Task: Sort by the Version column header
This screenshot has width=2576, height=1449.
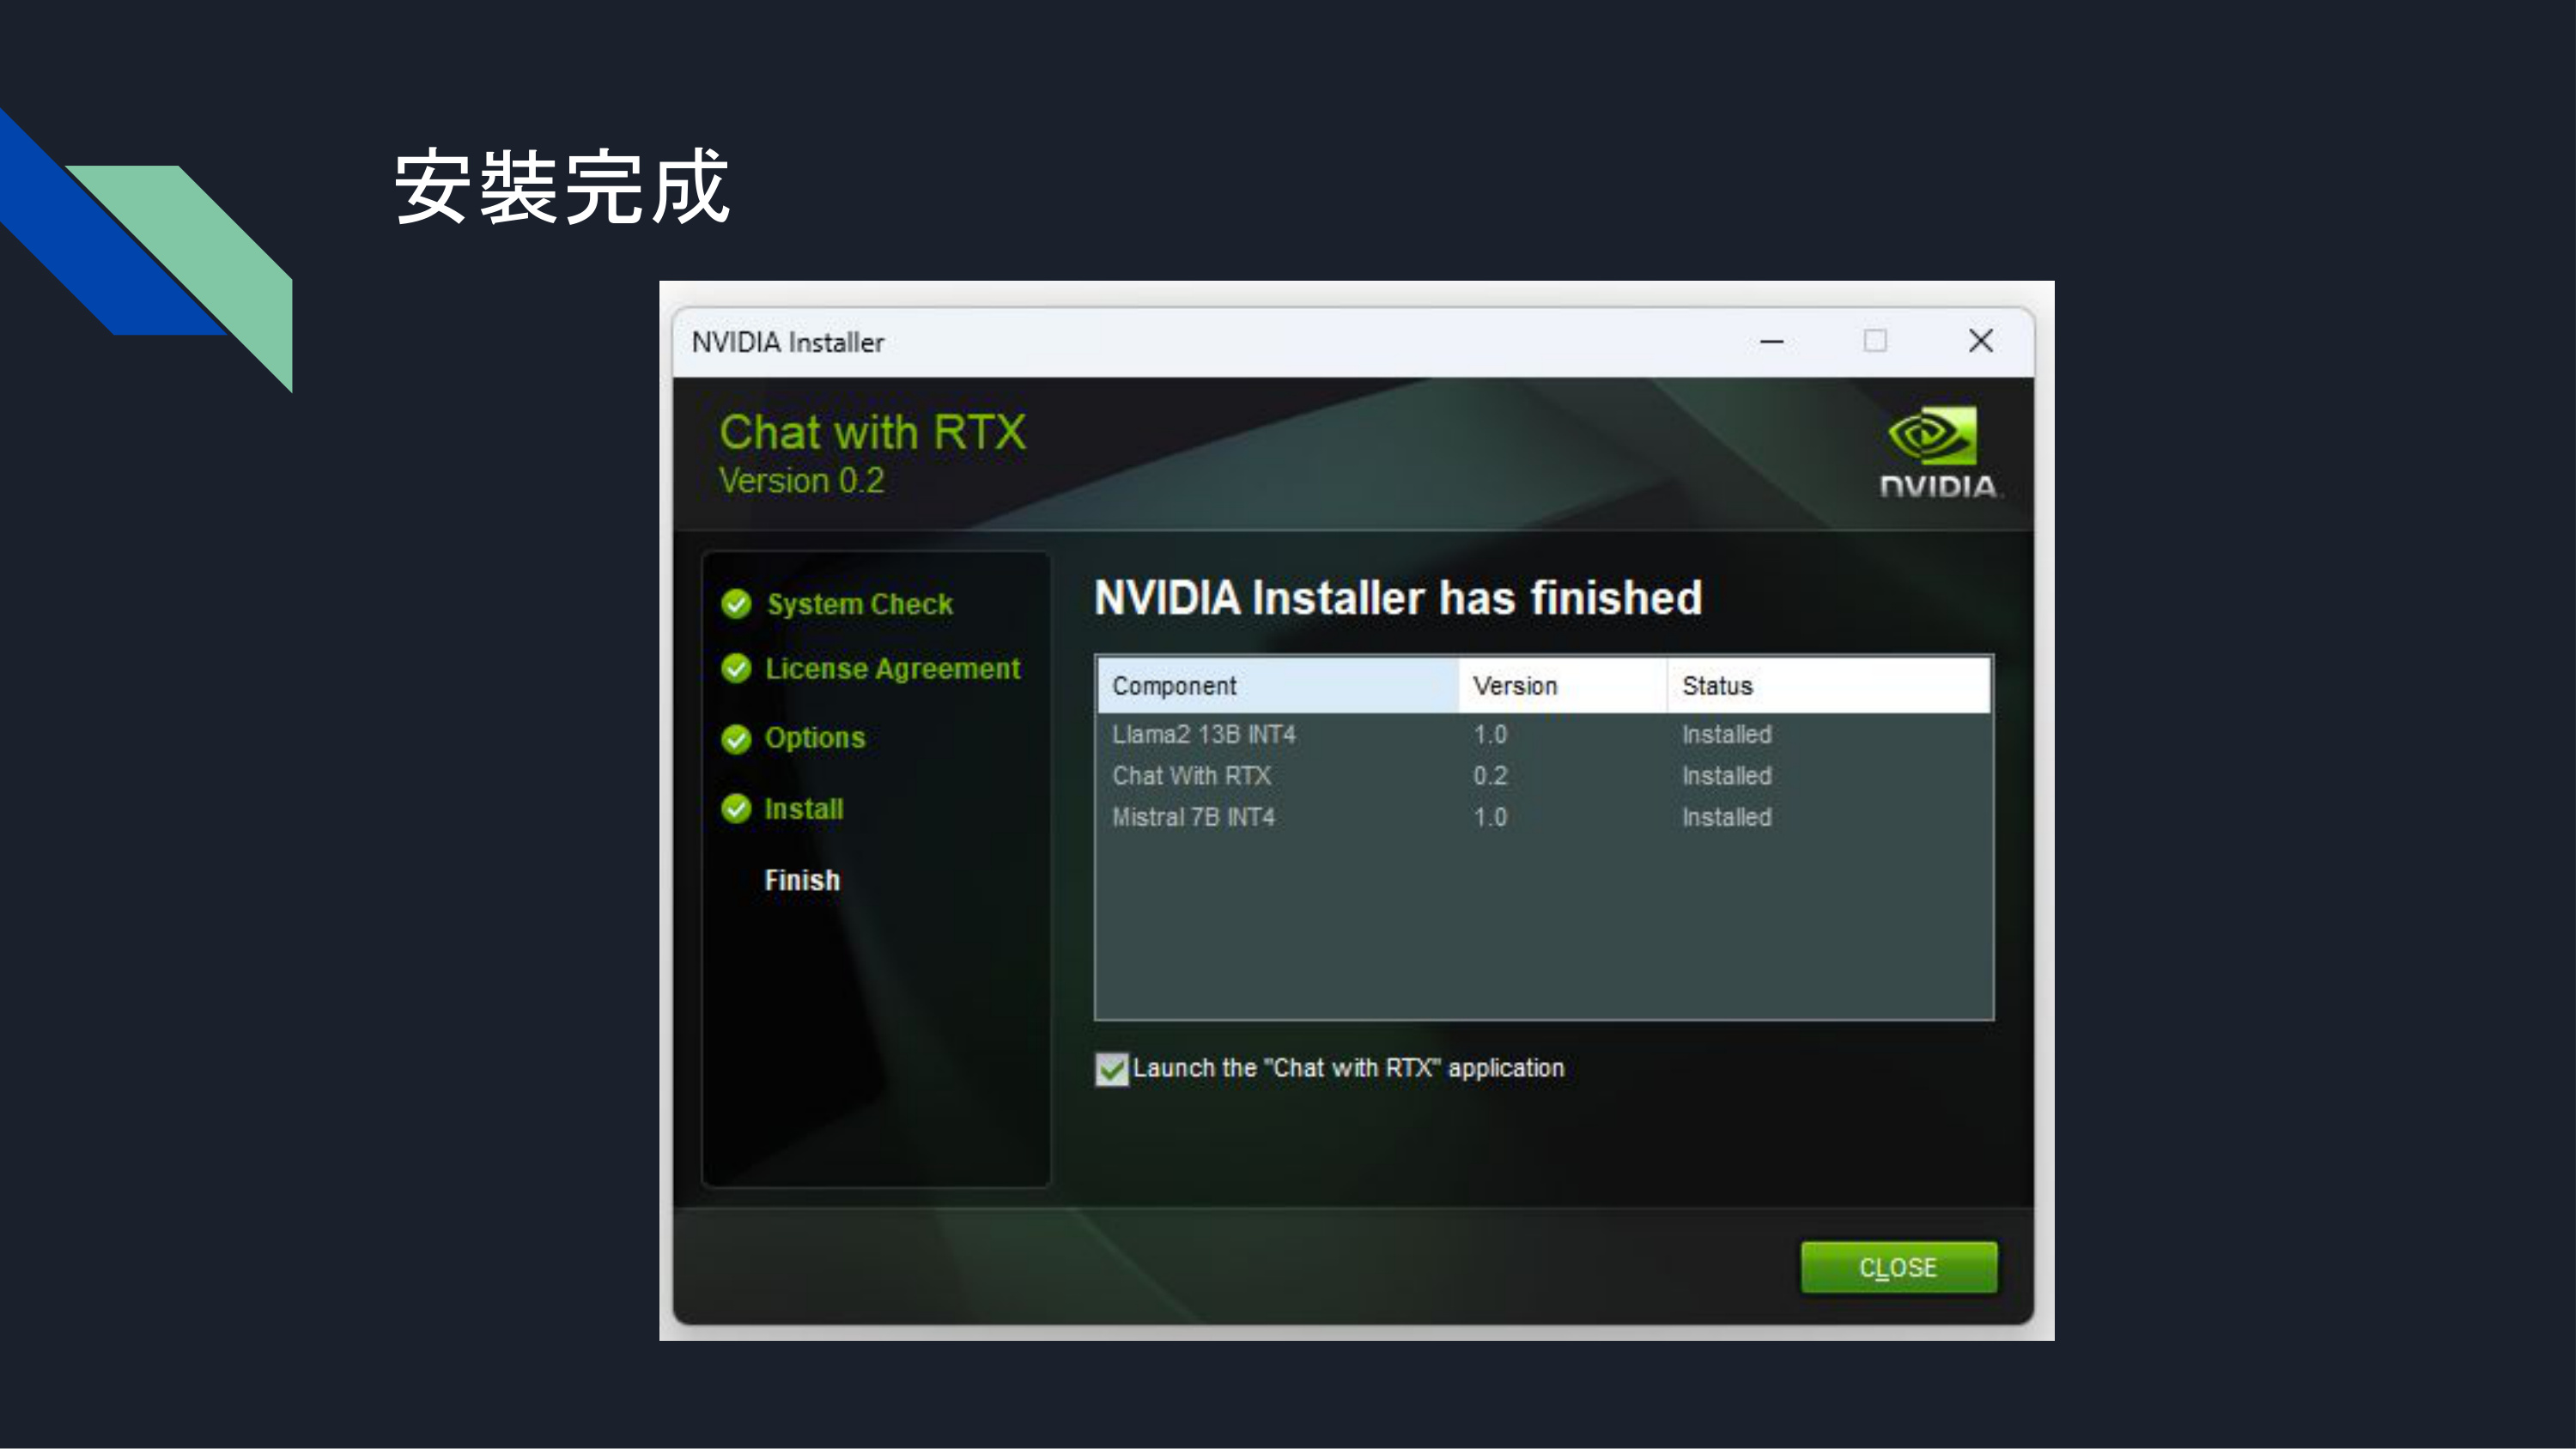Action: pyautogui.click(x=1563, y=685)
